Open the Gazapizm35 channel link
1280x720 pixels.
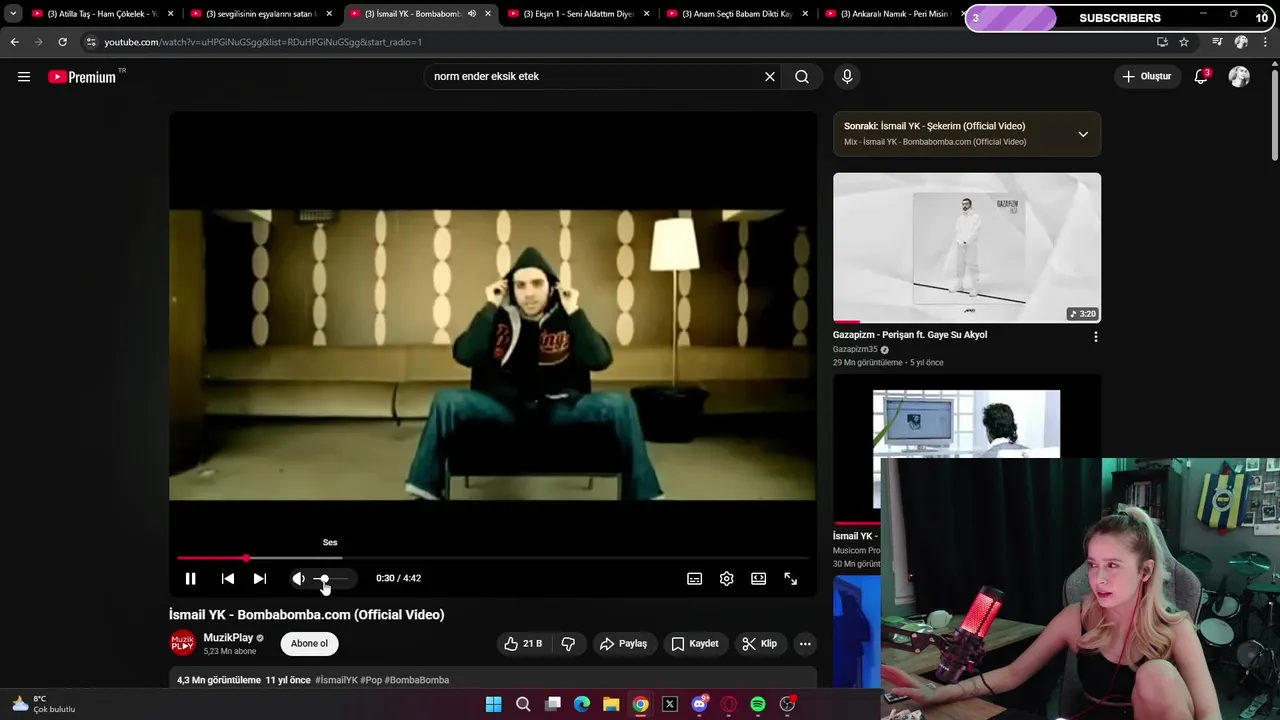coord(855,349)
